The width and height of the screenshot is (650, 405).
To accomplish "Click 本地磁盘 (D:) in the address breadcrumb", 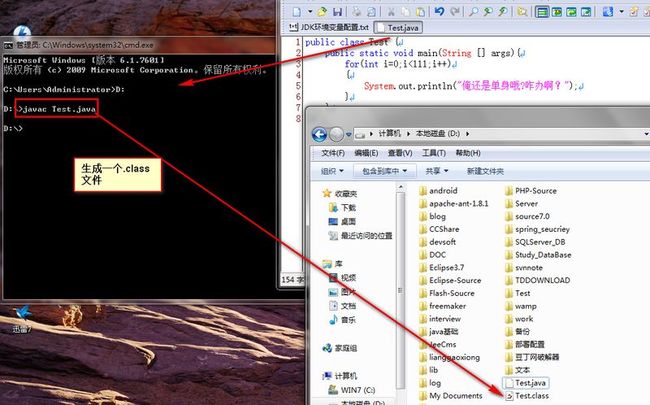I will (438, 133).
